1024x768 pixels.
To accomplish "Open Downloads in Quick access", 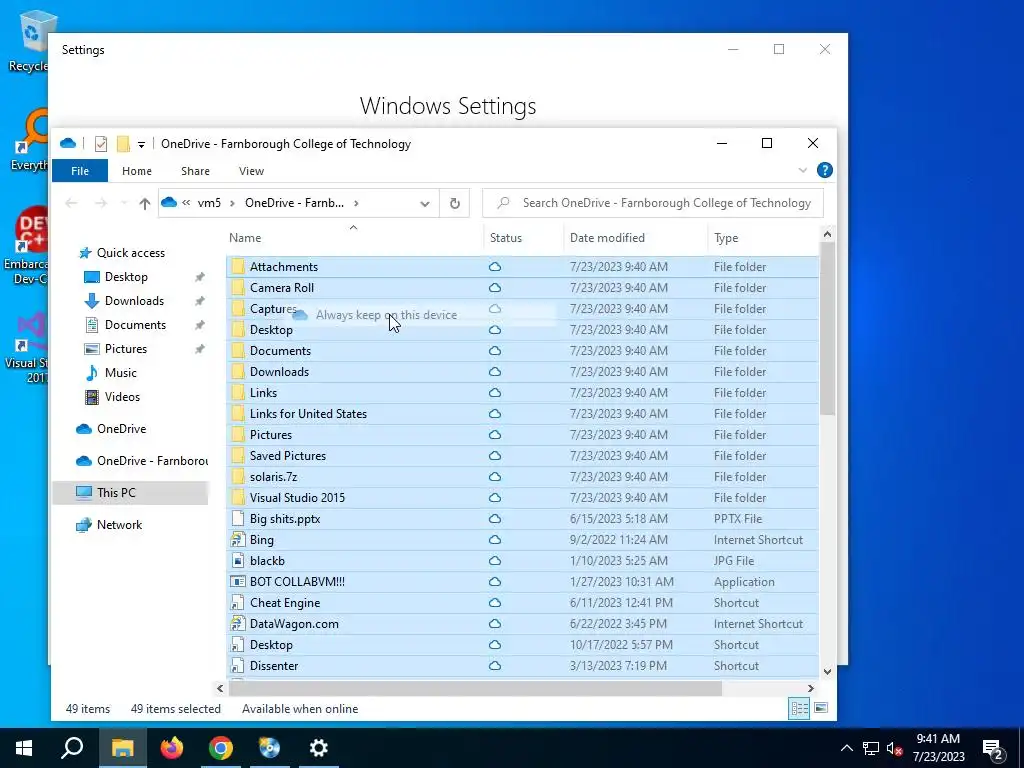I will (x=134, y=301).
